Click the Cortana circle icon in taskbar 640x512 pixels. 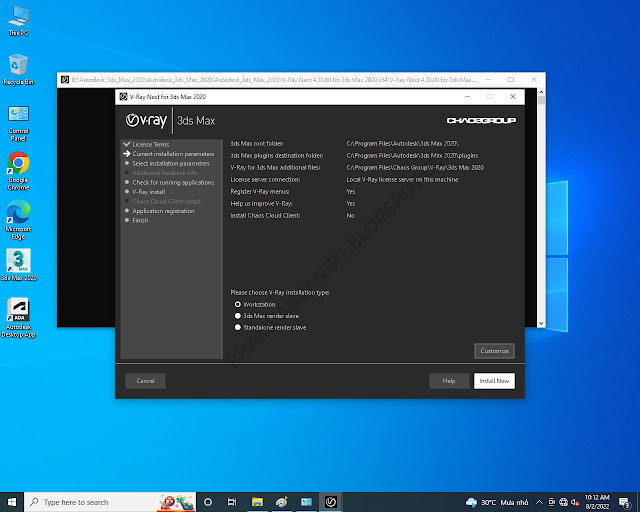[x=208, y=502]
